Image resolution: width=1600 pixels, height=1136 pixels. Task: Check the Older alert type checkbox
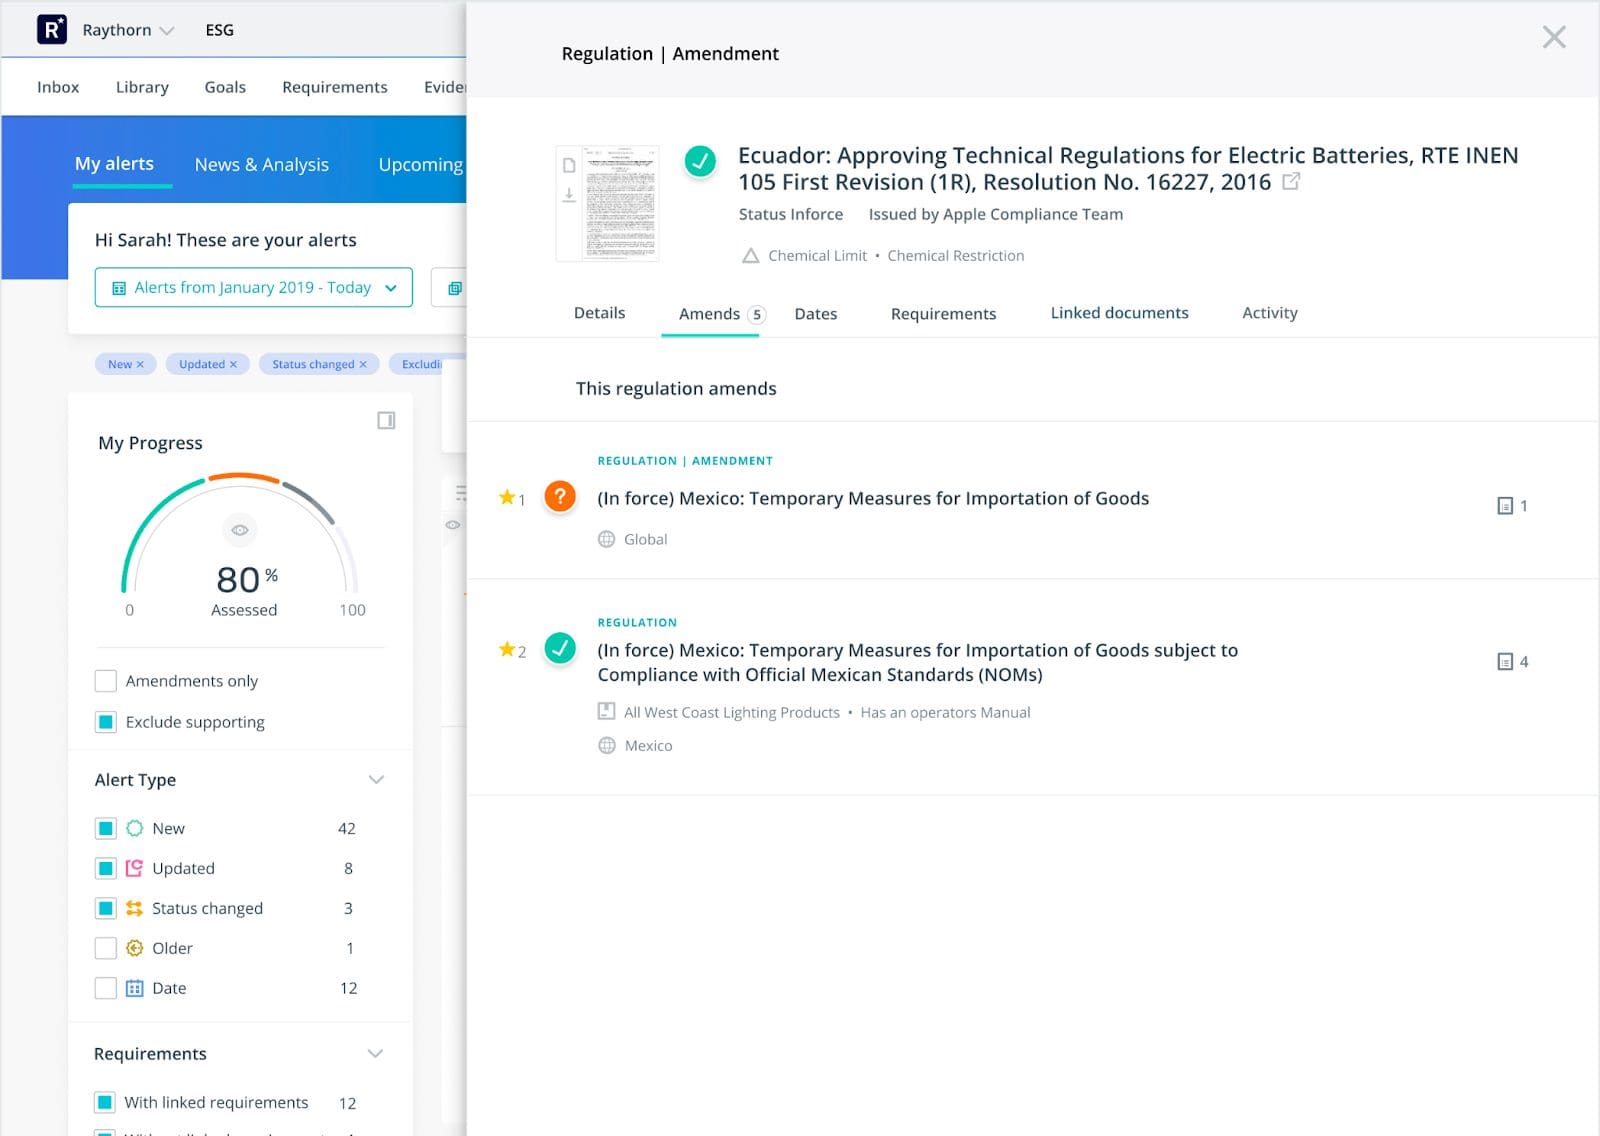pos(106,948)
